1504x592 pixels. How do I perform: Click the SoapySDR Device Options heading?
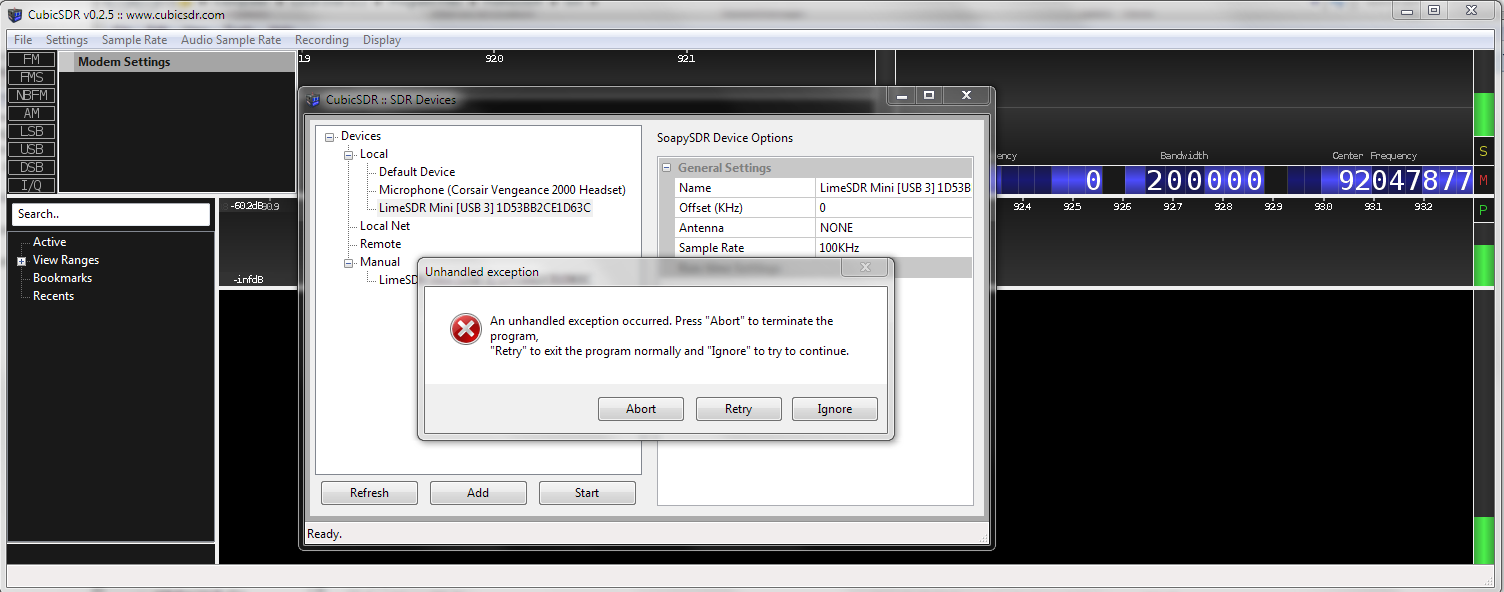[725, 138]
